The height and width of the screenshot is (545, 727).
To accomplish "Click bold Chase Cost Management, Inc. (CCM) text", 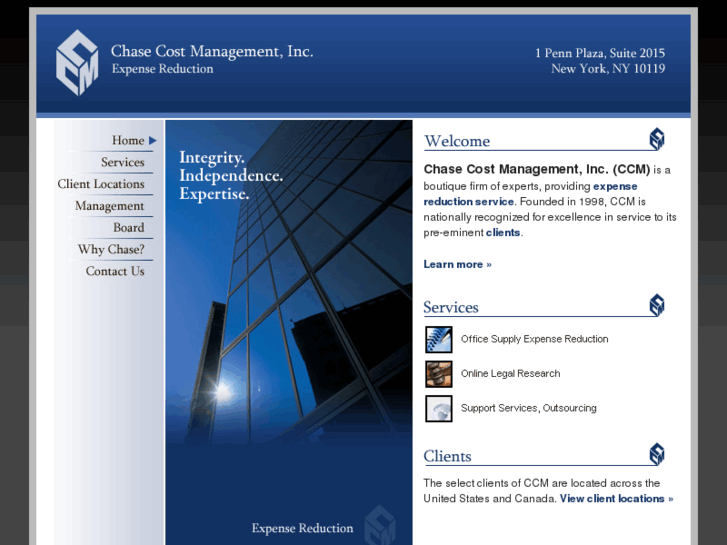I will pyautogui.click(x=537, y=169).
